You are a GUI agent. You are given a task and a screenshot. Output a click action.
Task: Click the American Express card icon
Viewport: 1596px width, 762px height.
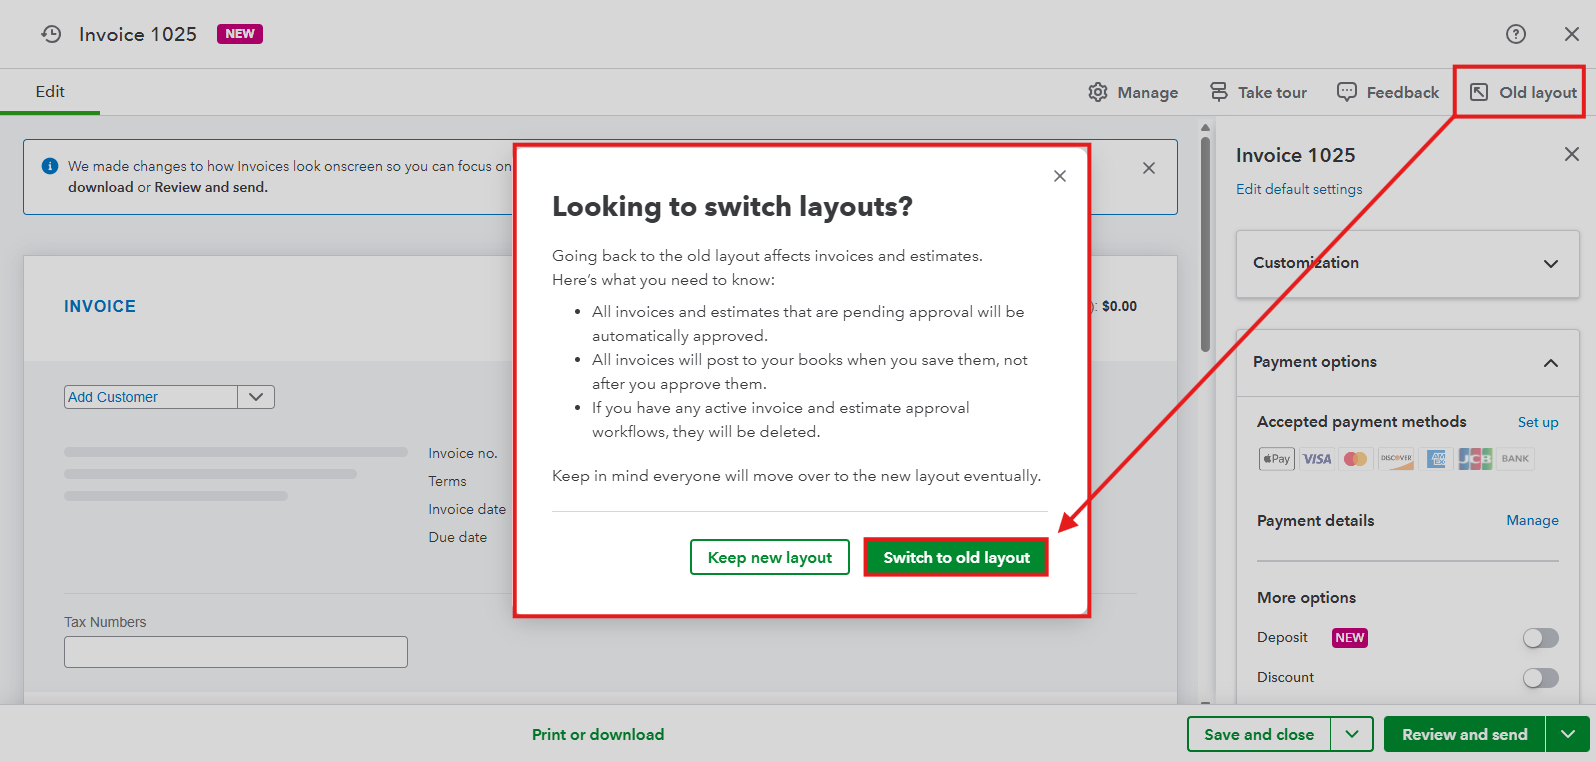click(1436, 459)
